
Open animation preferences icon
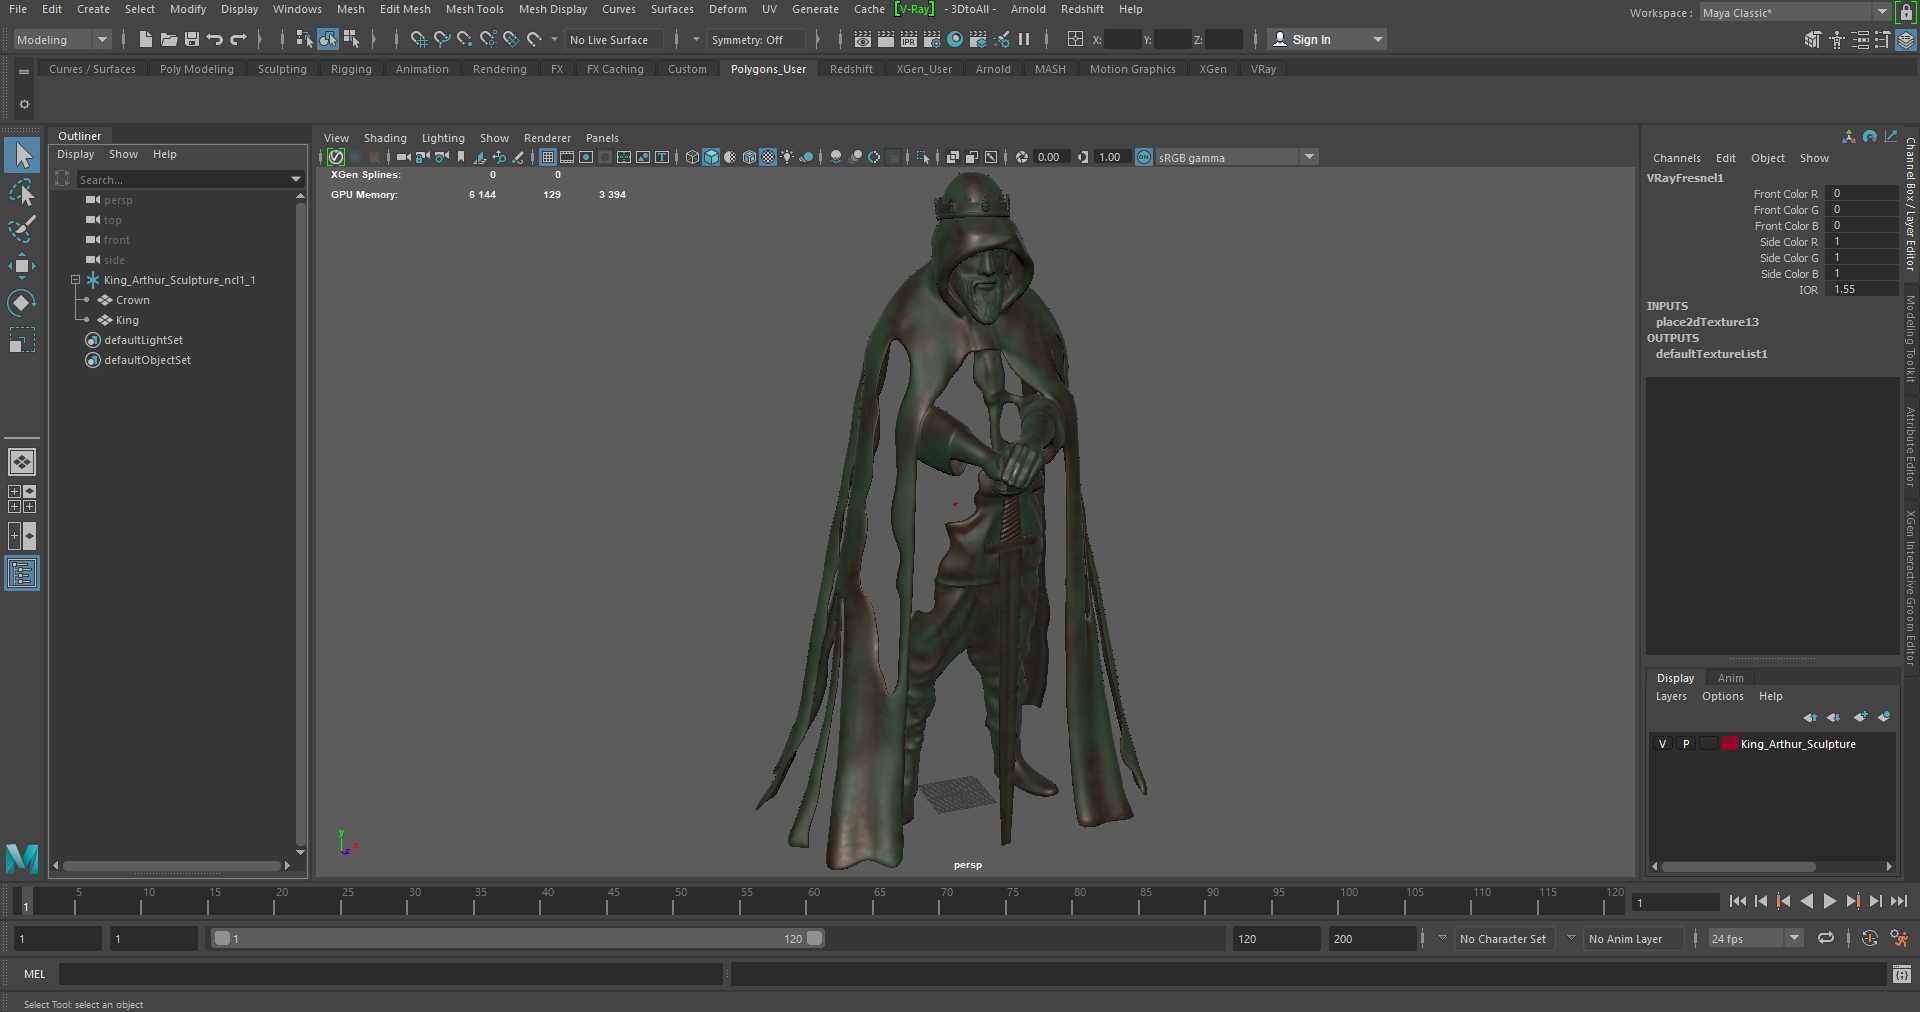coord(1899,938)
